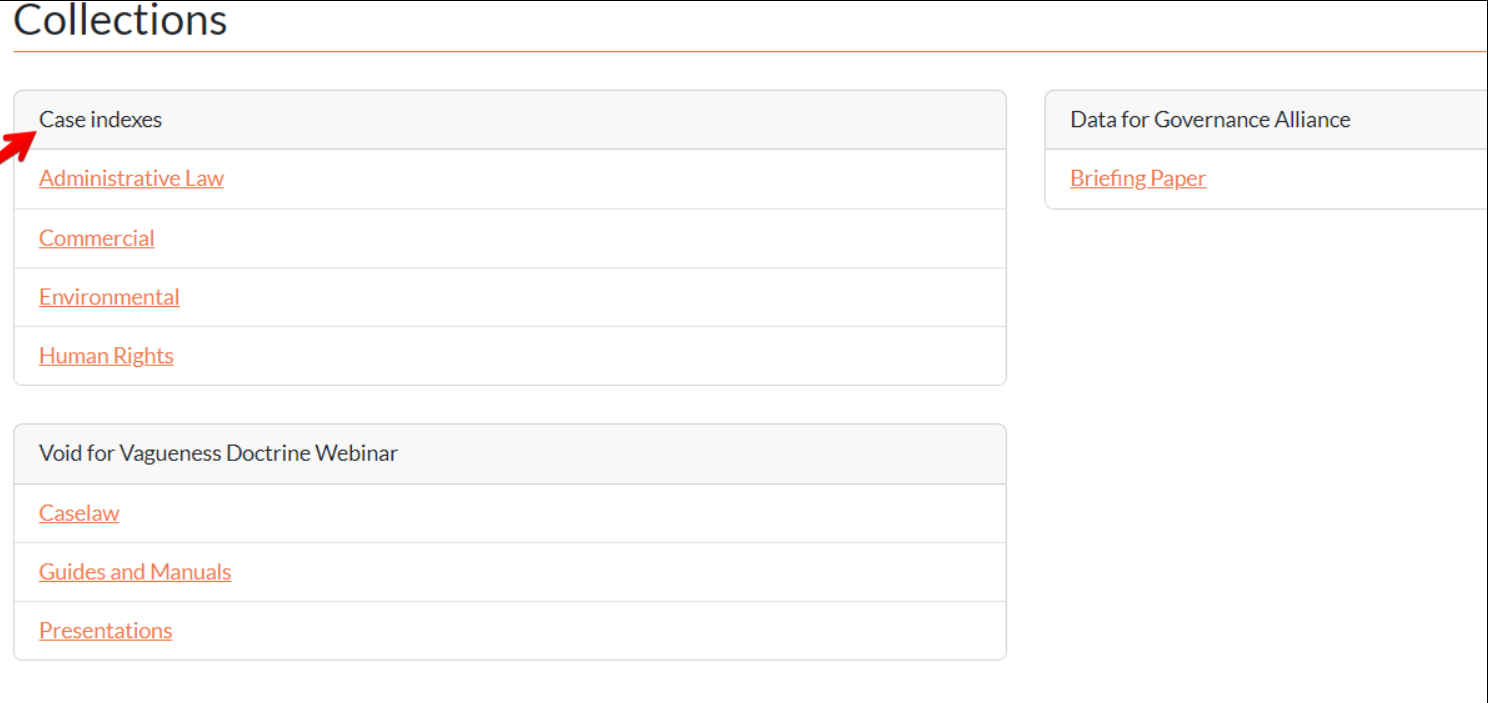
Task: Click the word Alliance in the card header
Action: (1312, 120)
